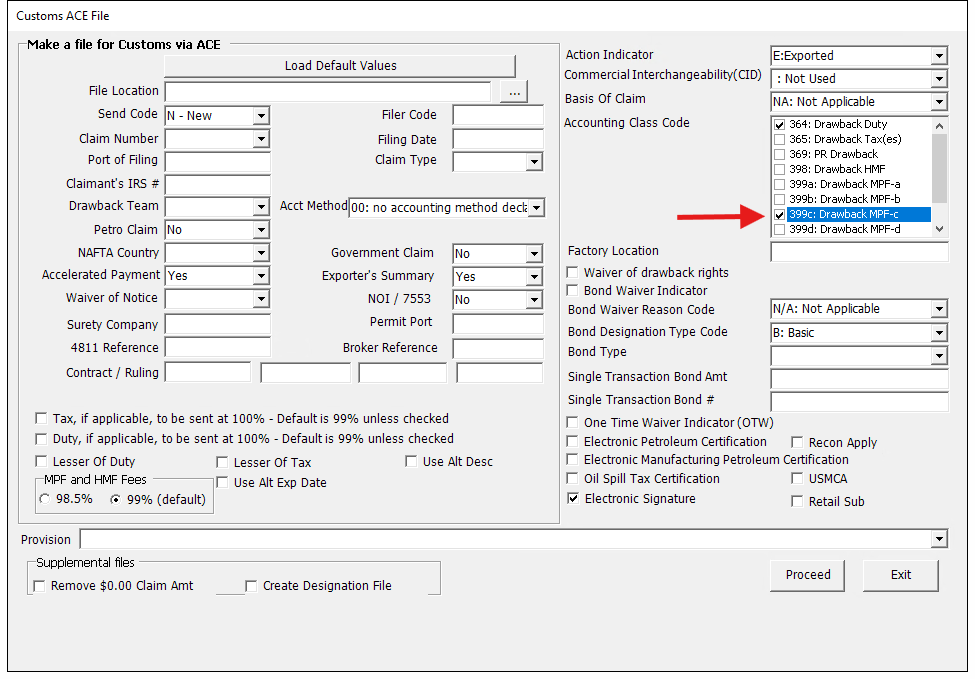Click the File Location input field

click(328, 92)
